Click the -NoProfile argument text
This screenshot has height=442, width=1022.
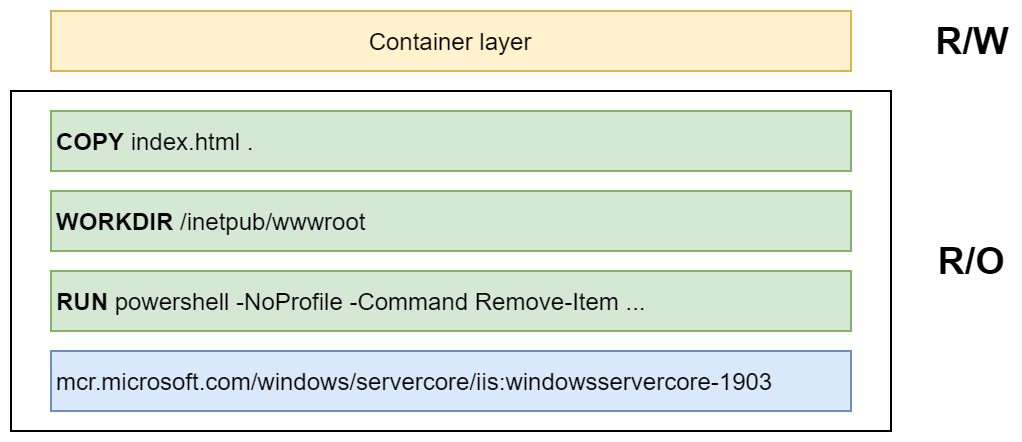(289, 302)
